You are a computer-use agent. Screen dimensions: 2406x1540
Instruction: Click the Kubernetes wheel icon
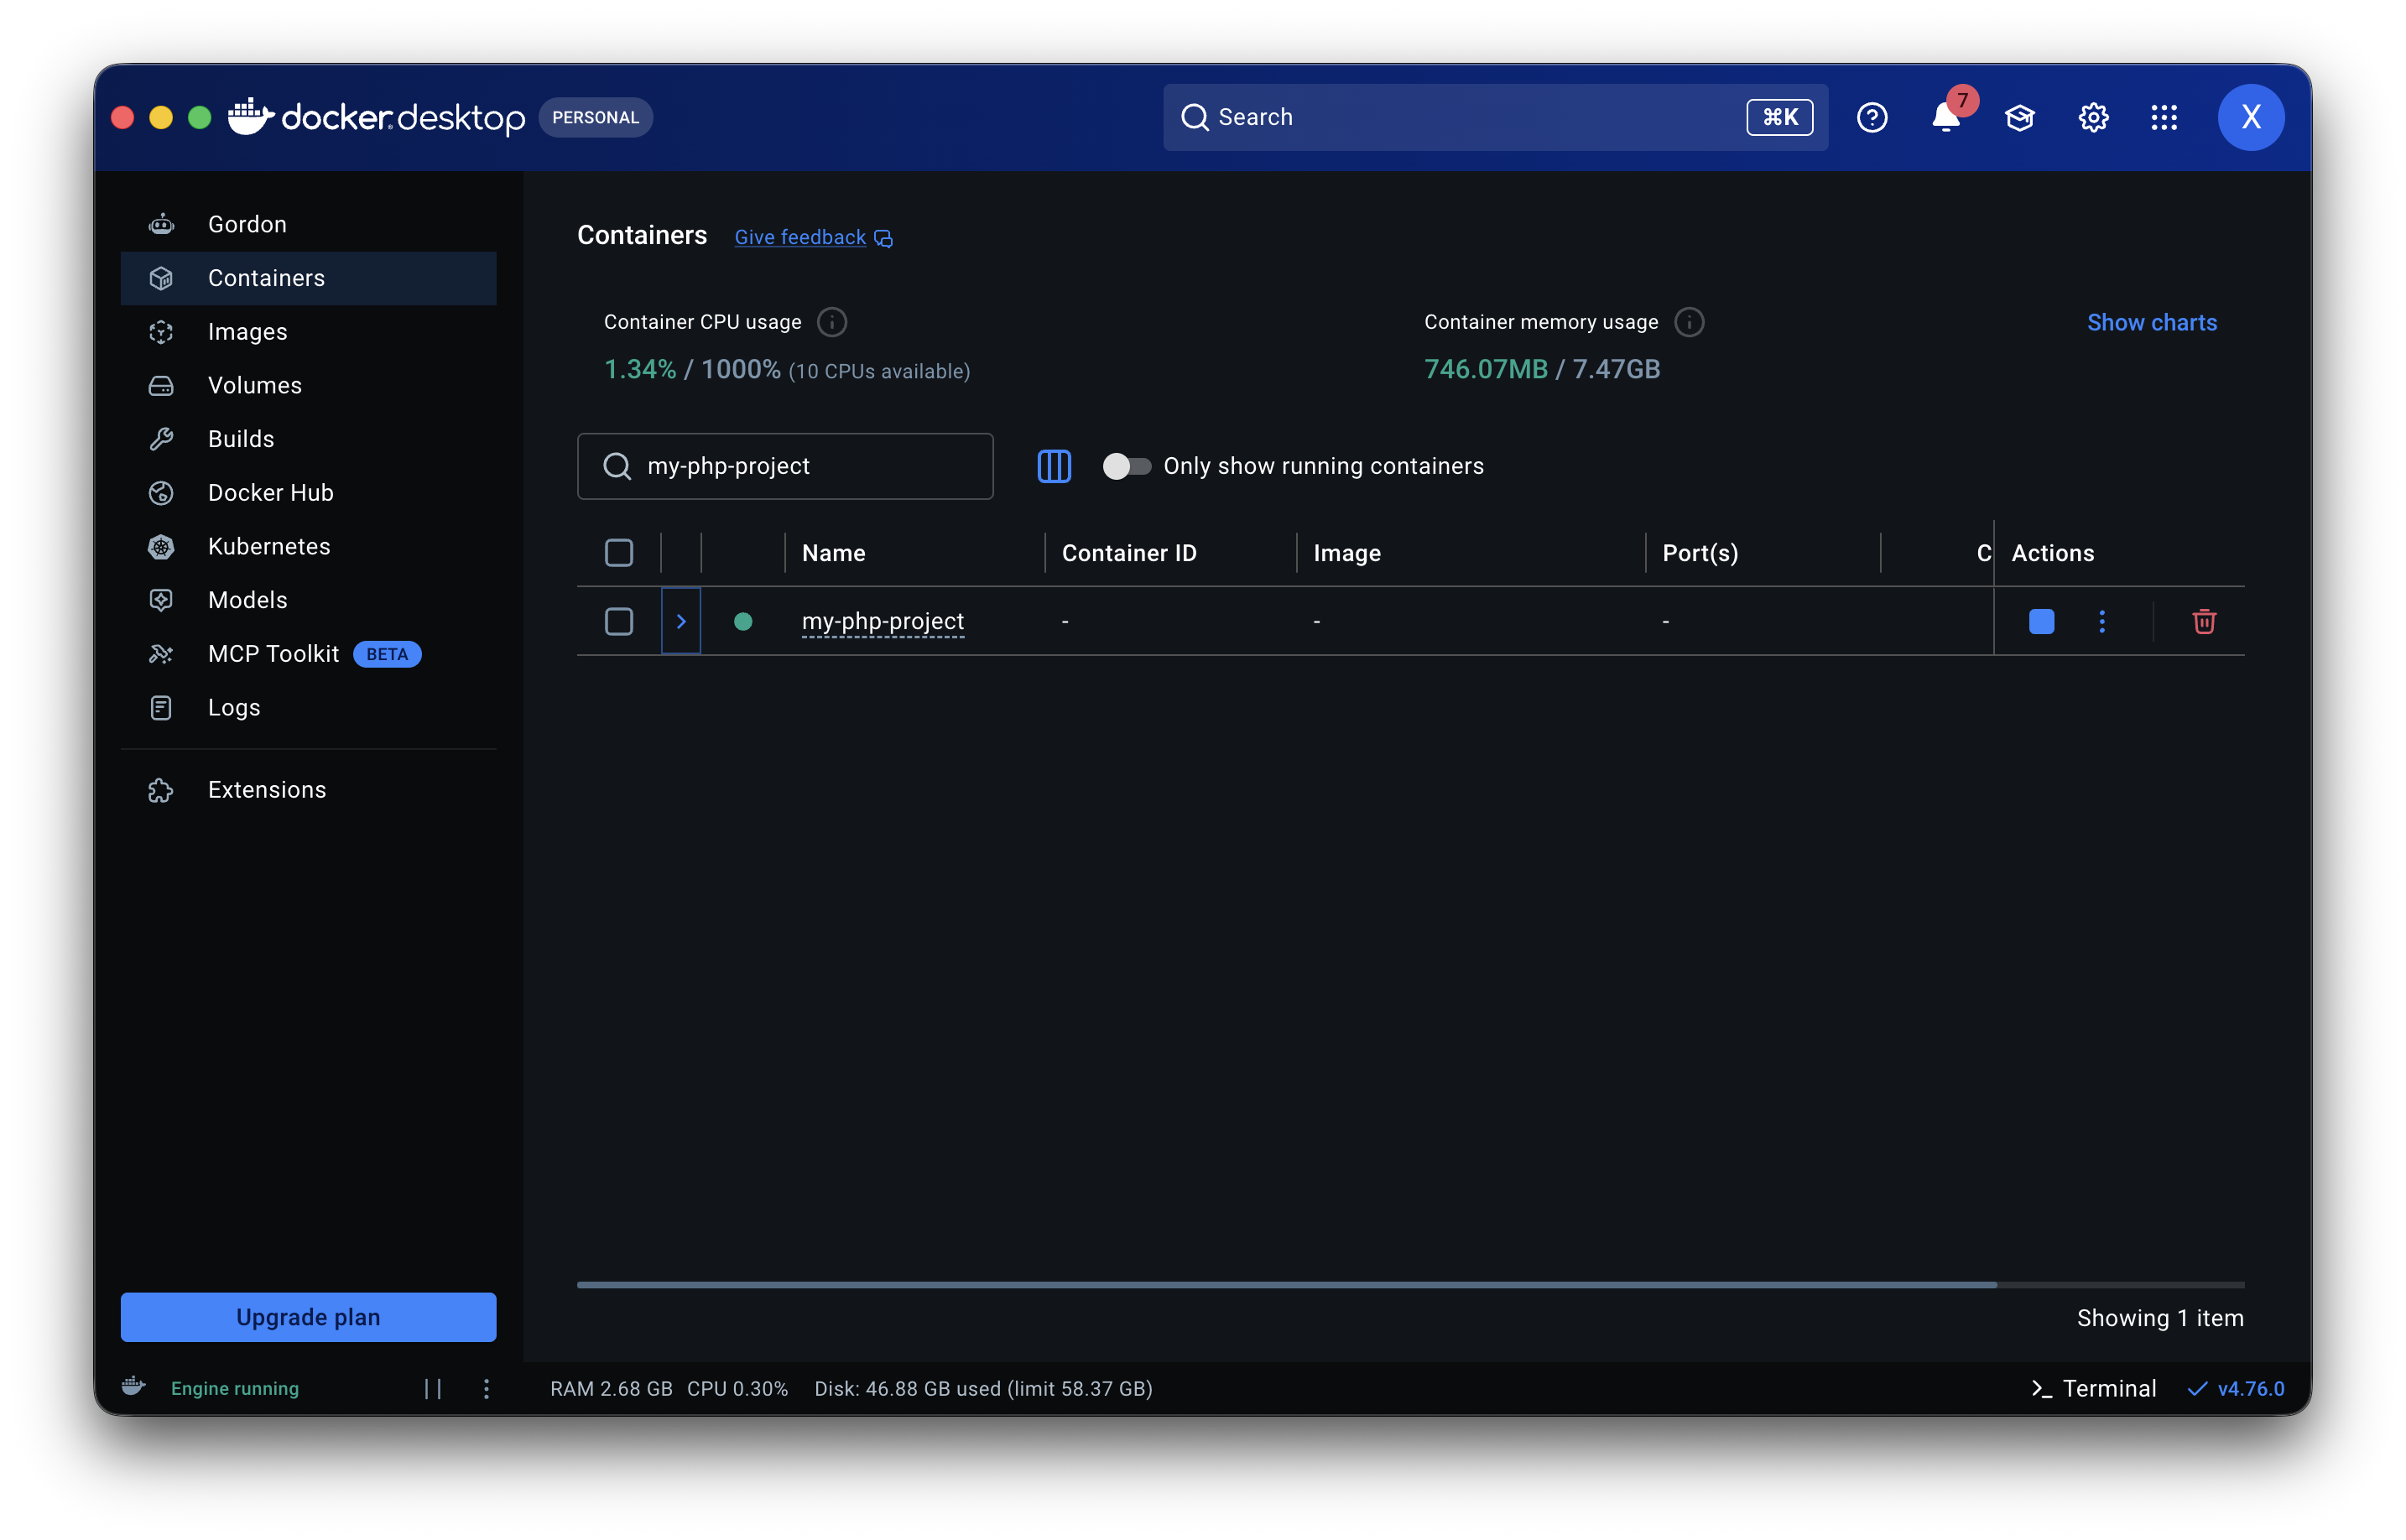161,547
